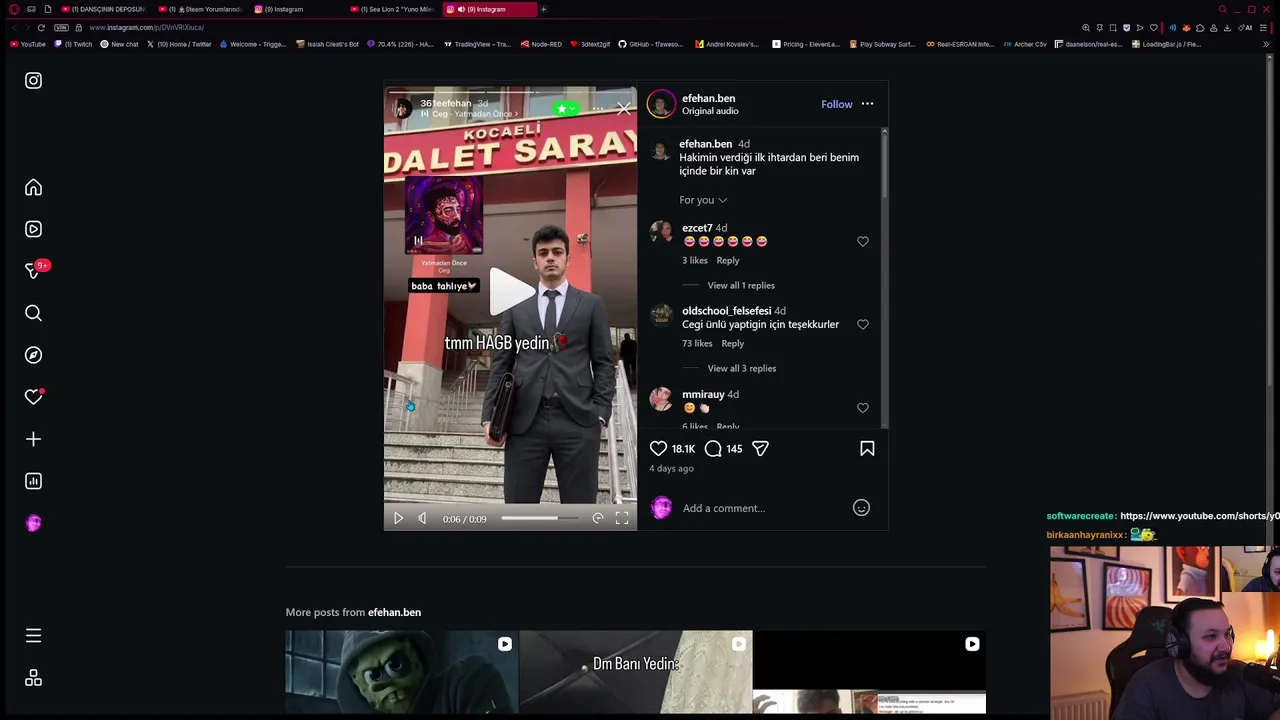Viewport: 1280px width, 720px height.
Task: Mute video with speaker icon
Action: [422, 518]
